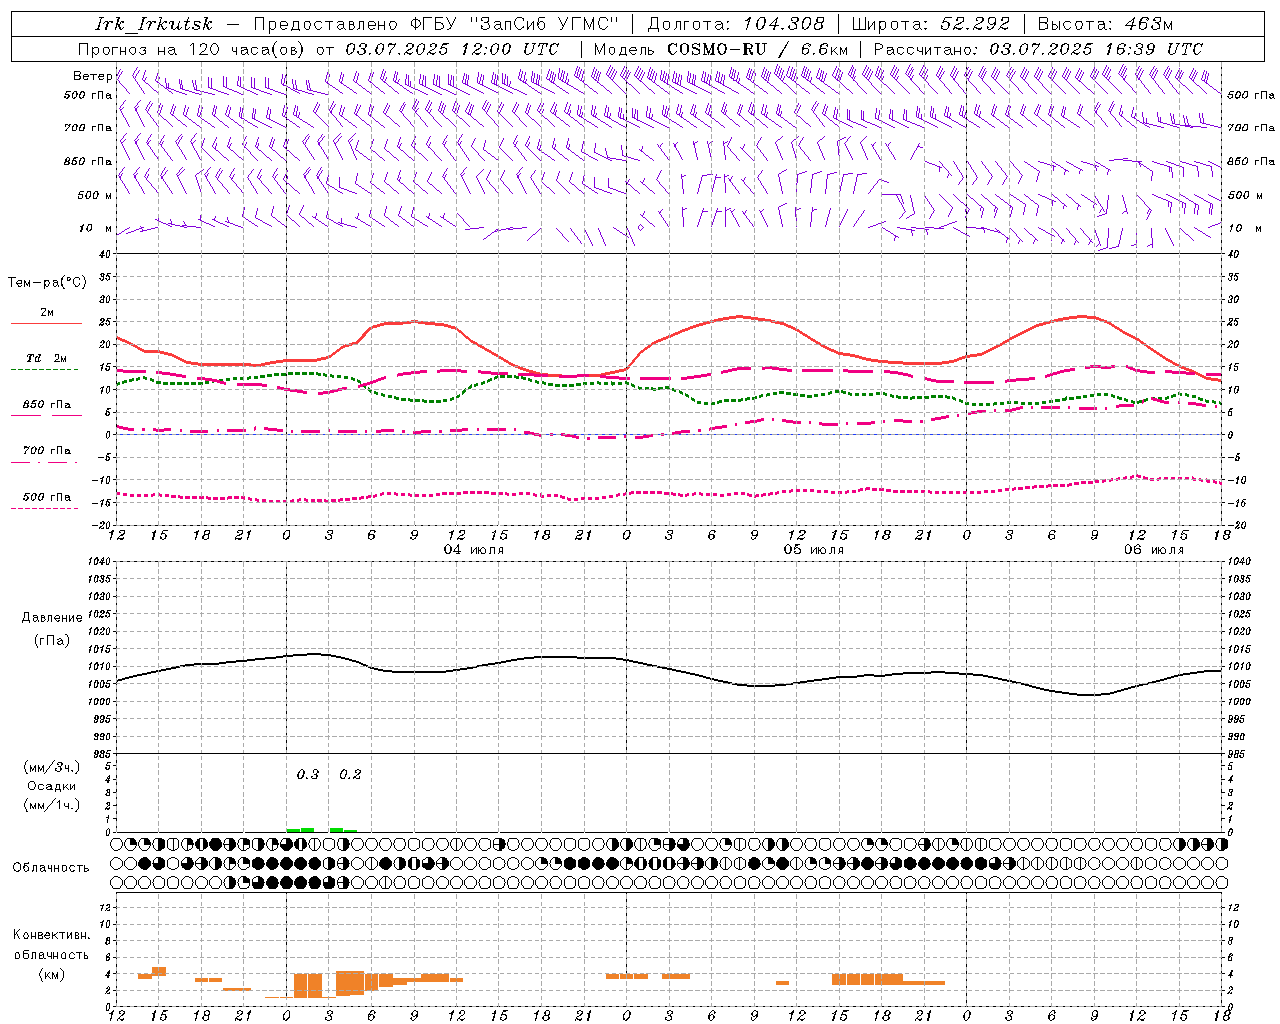Click the Прогноз на 120 часа(ов) text

[193, 49]
